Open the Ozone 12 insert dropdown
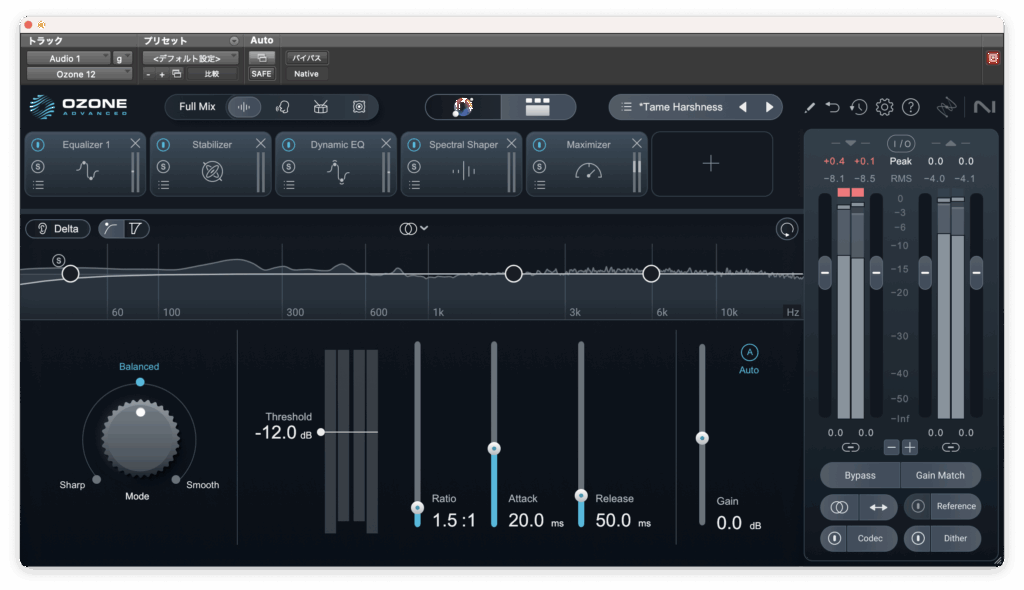The width and height of the screenshot is (1024, 590). 78,73
